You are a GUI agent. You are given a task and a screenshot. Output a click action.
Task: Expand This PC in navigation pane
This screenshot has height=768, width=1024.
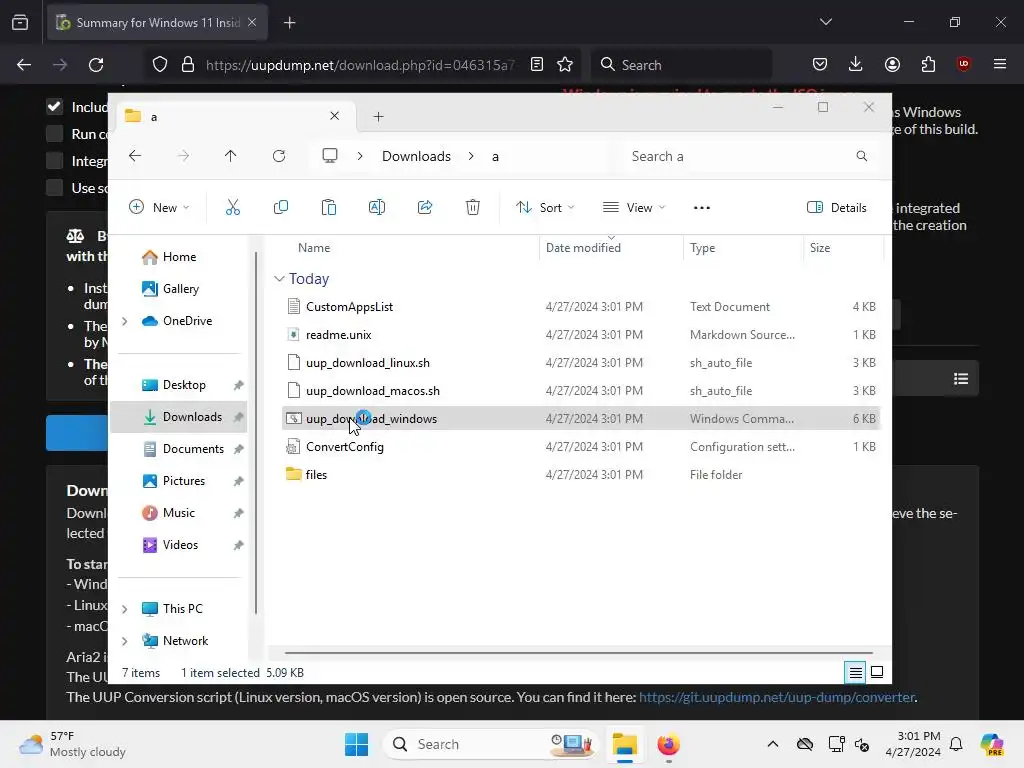(125, 609)
